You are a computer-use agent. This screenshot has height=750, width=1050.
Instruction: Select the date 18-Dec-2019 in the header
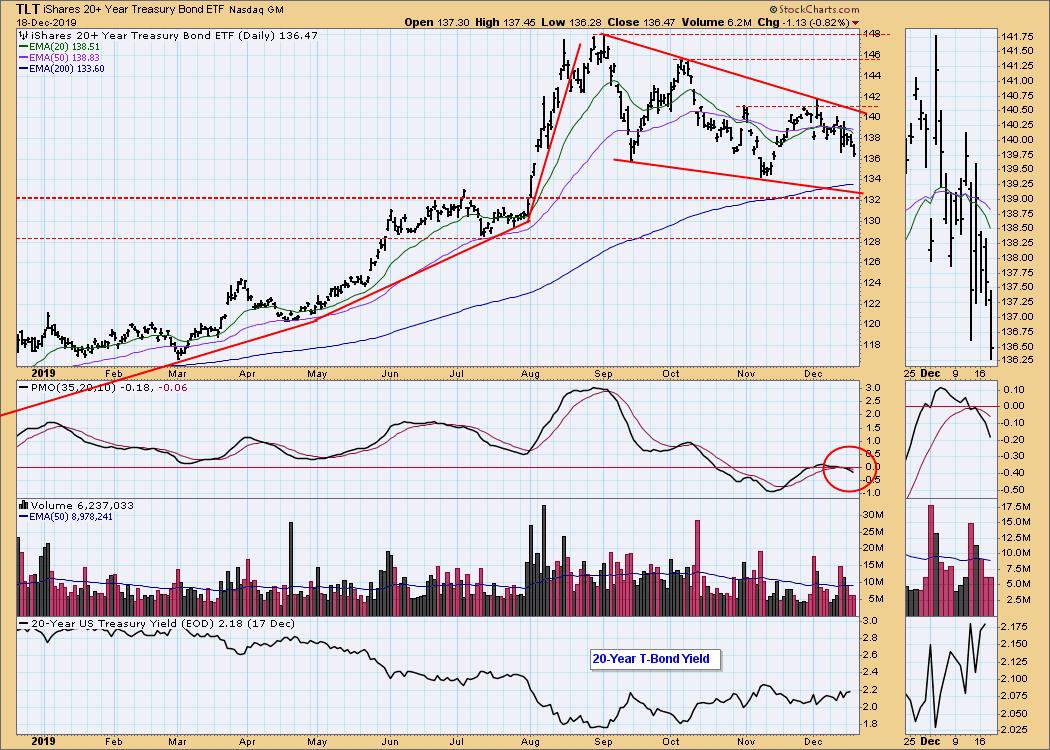pos(44,23)
